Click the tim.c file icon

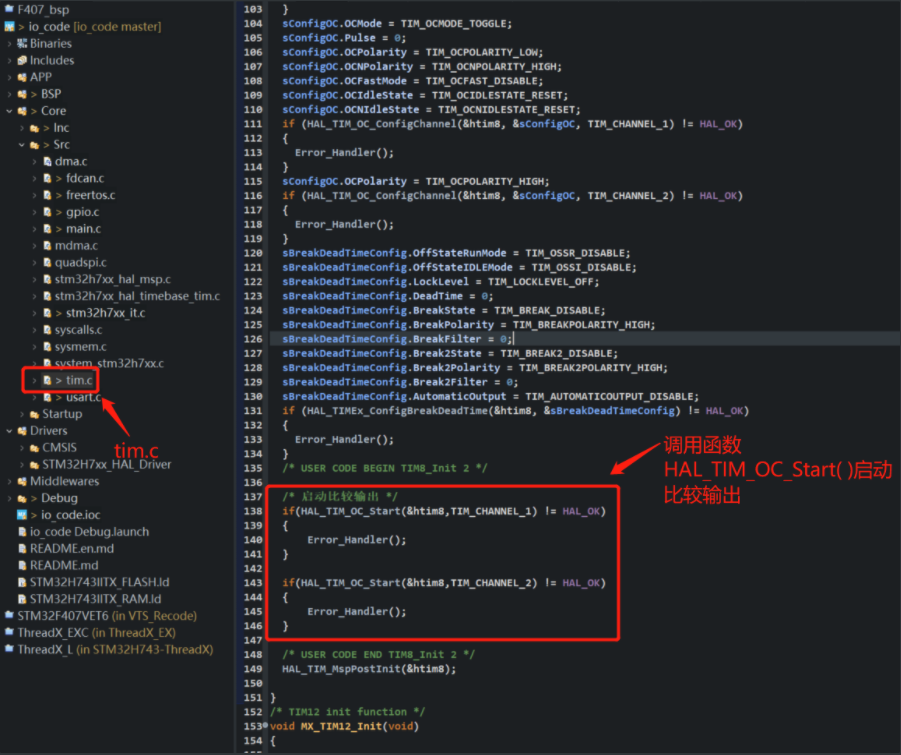[47, 380]
